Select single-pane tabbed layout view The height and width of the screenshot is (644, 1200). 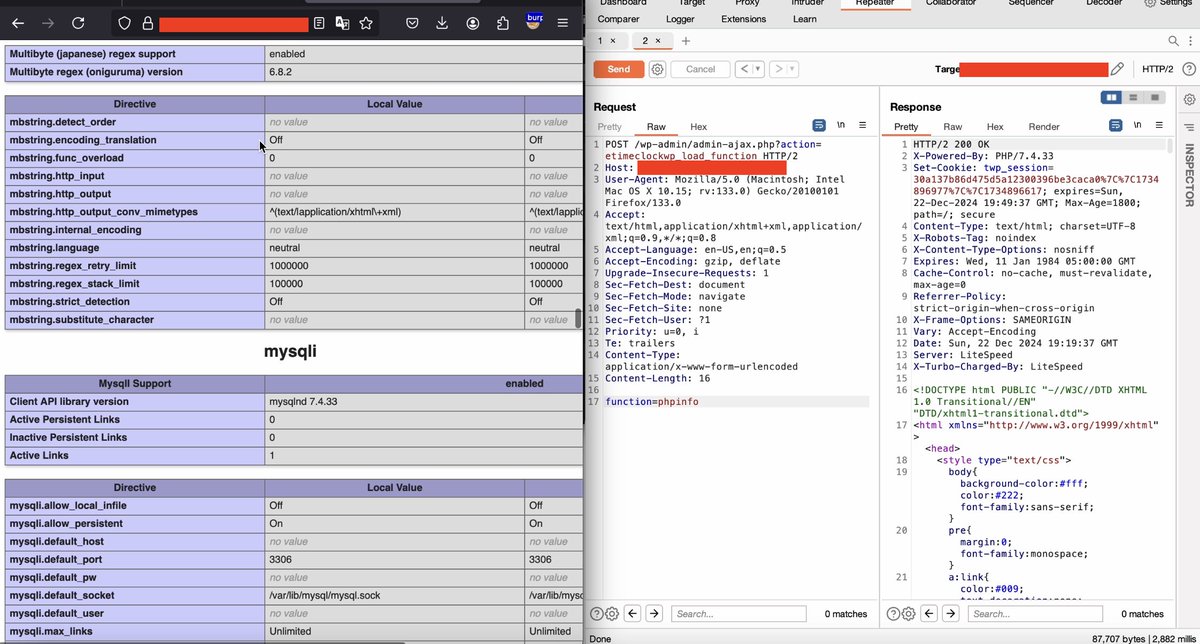pos(1156,97)
